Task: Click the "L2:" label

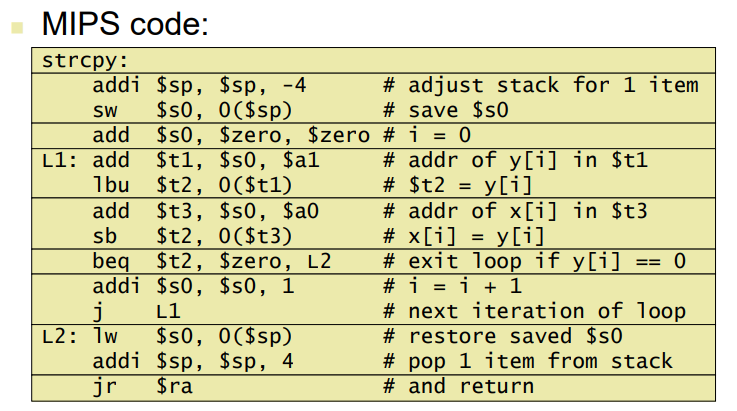Action: [x=60, y=336]
